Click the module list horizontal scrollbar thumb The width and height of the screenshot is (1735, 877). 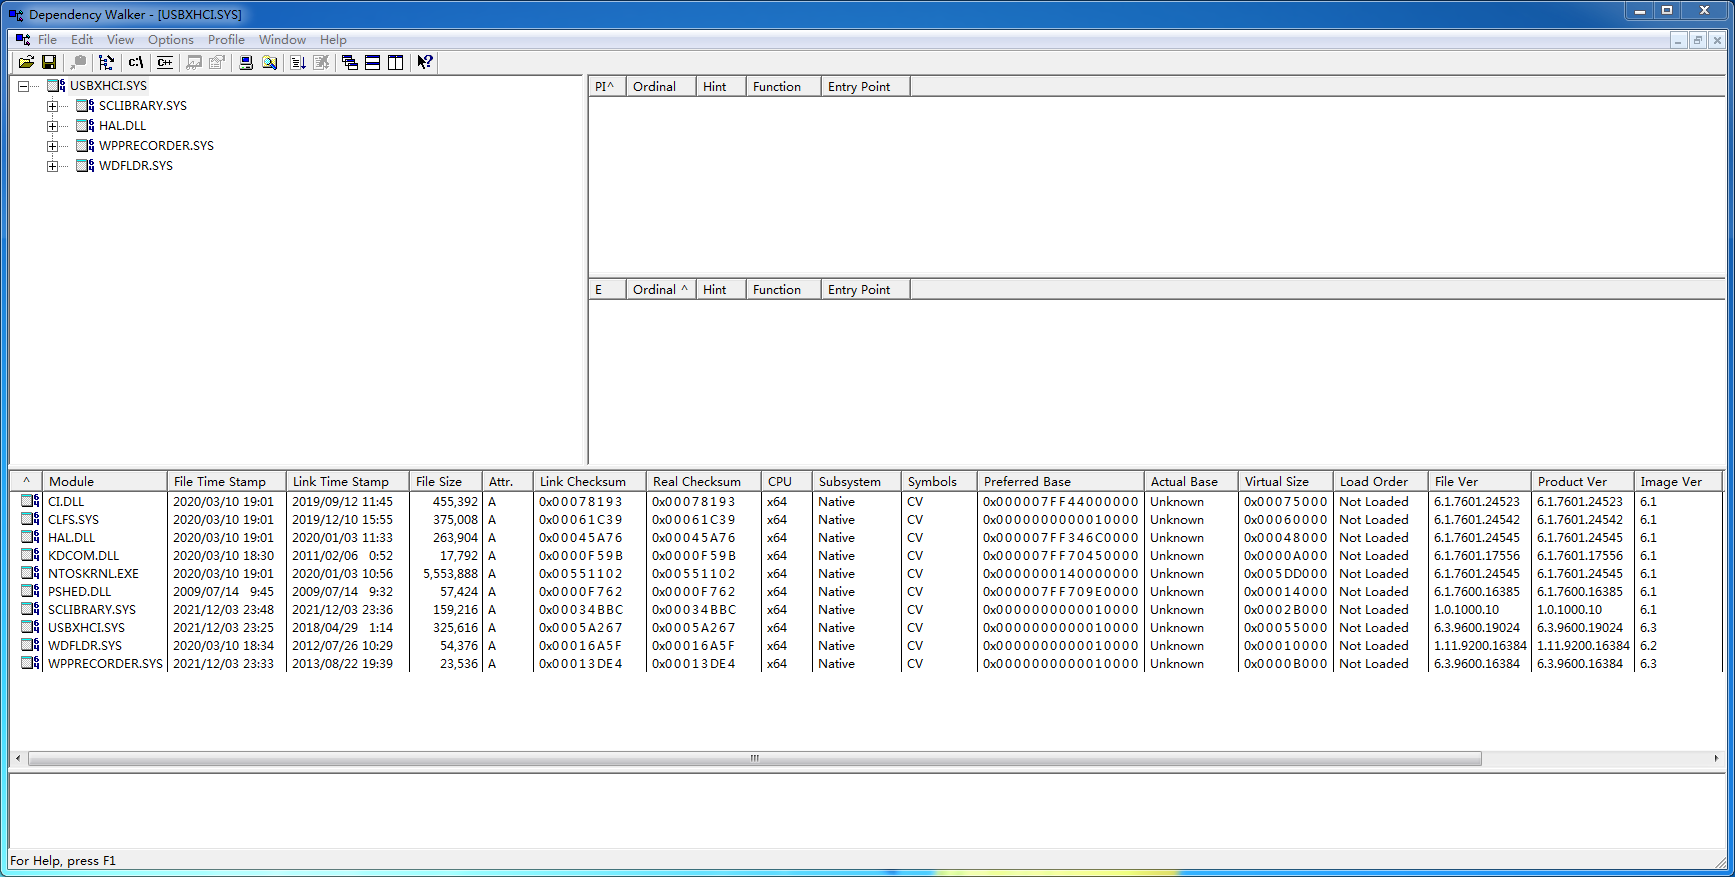pos(754,759)
